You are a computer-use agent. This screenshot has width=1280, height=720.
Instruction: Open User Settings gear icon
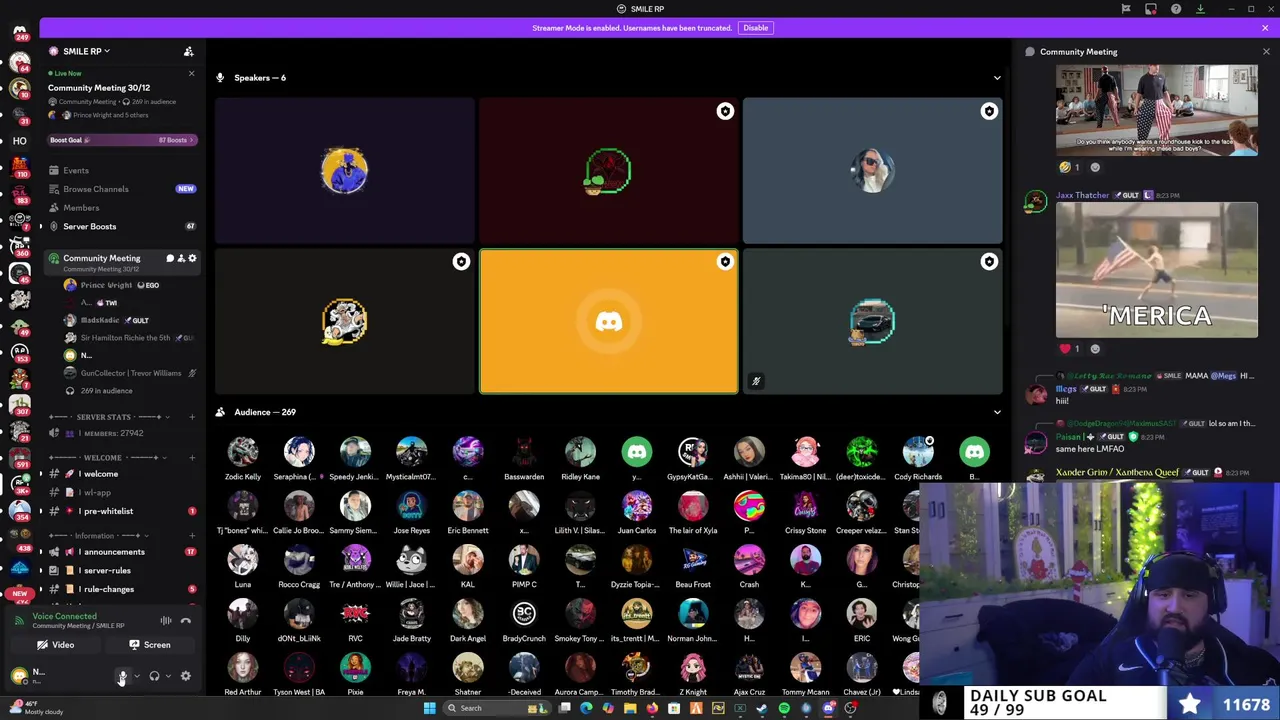coord(185,677)
